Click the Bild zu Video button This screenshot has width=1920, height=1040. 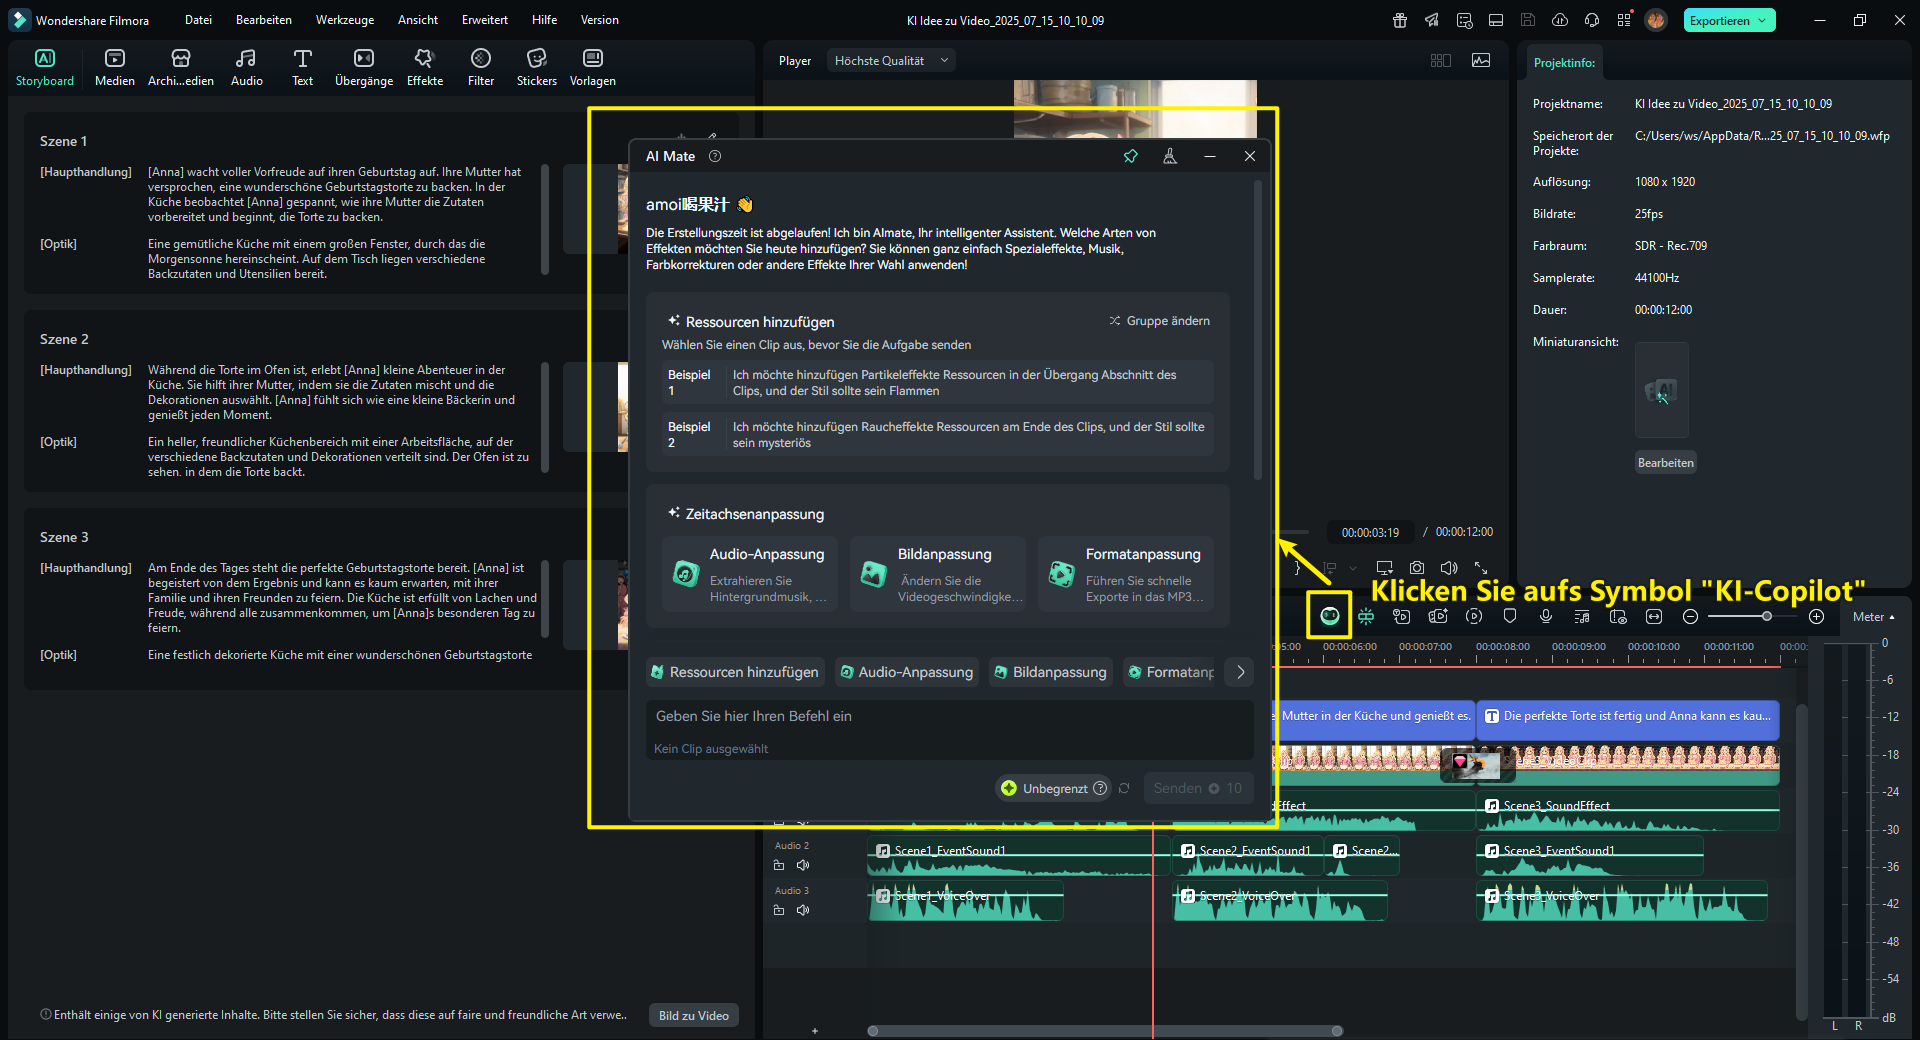694,1015
